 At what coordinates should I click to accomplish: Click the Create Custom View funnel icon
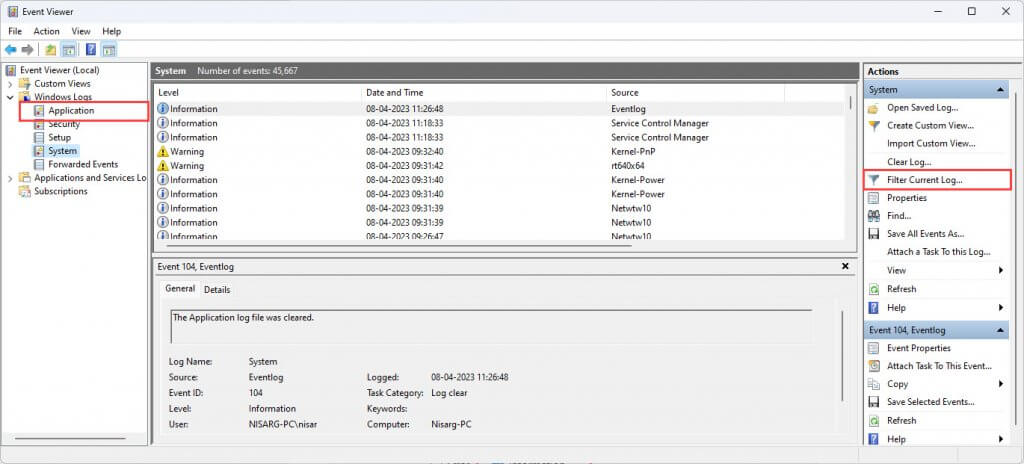coord(874,125)
